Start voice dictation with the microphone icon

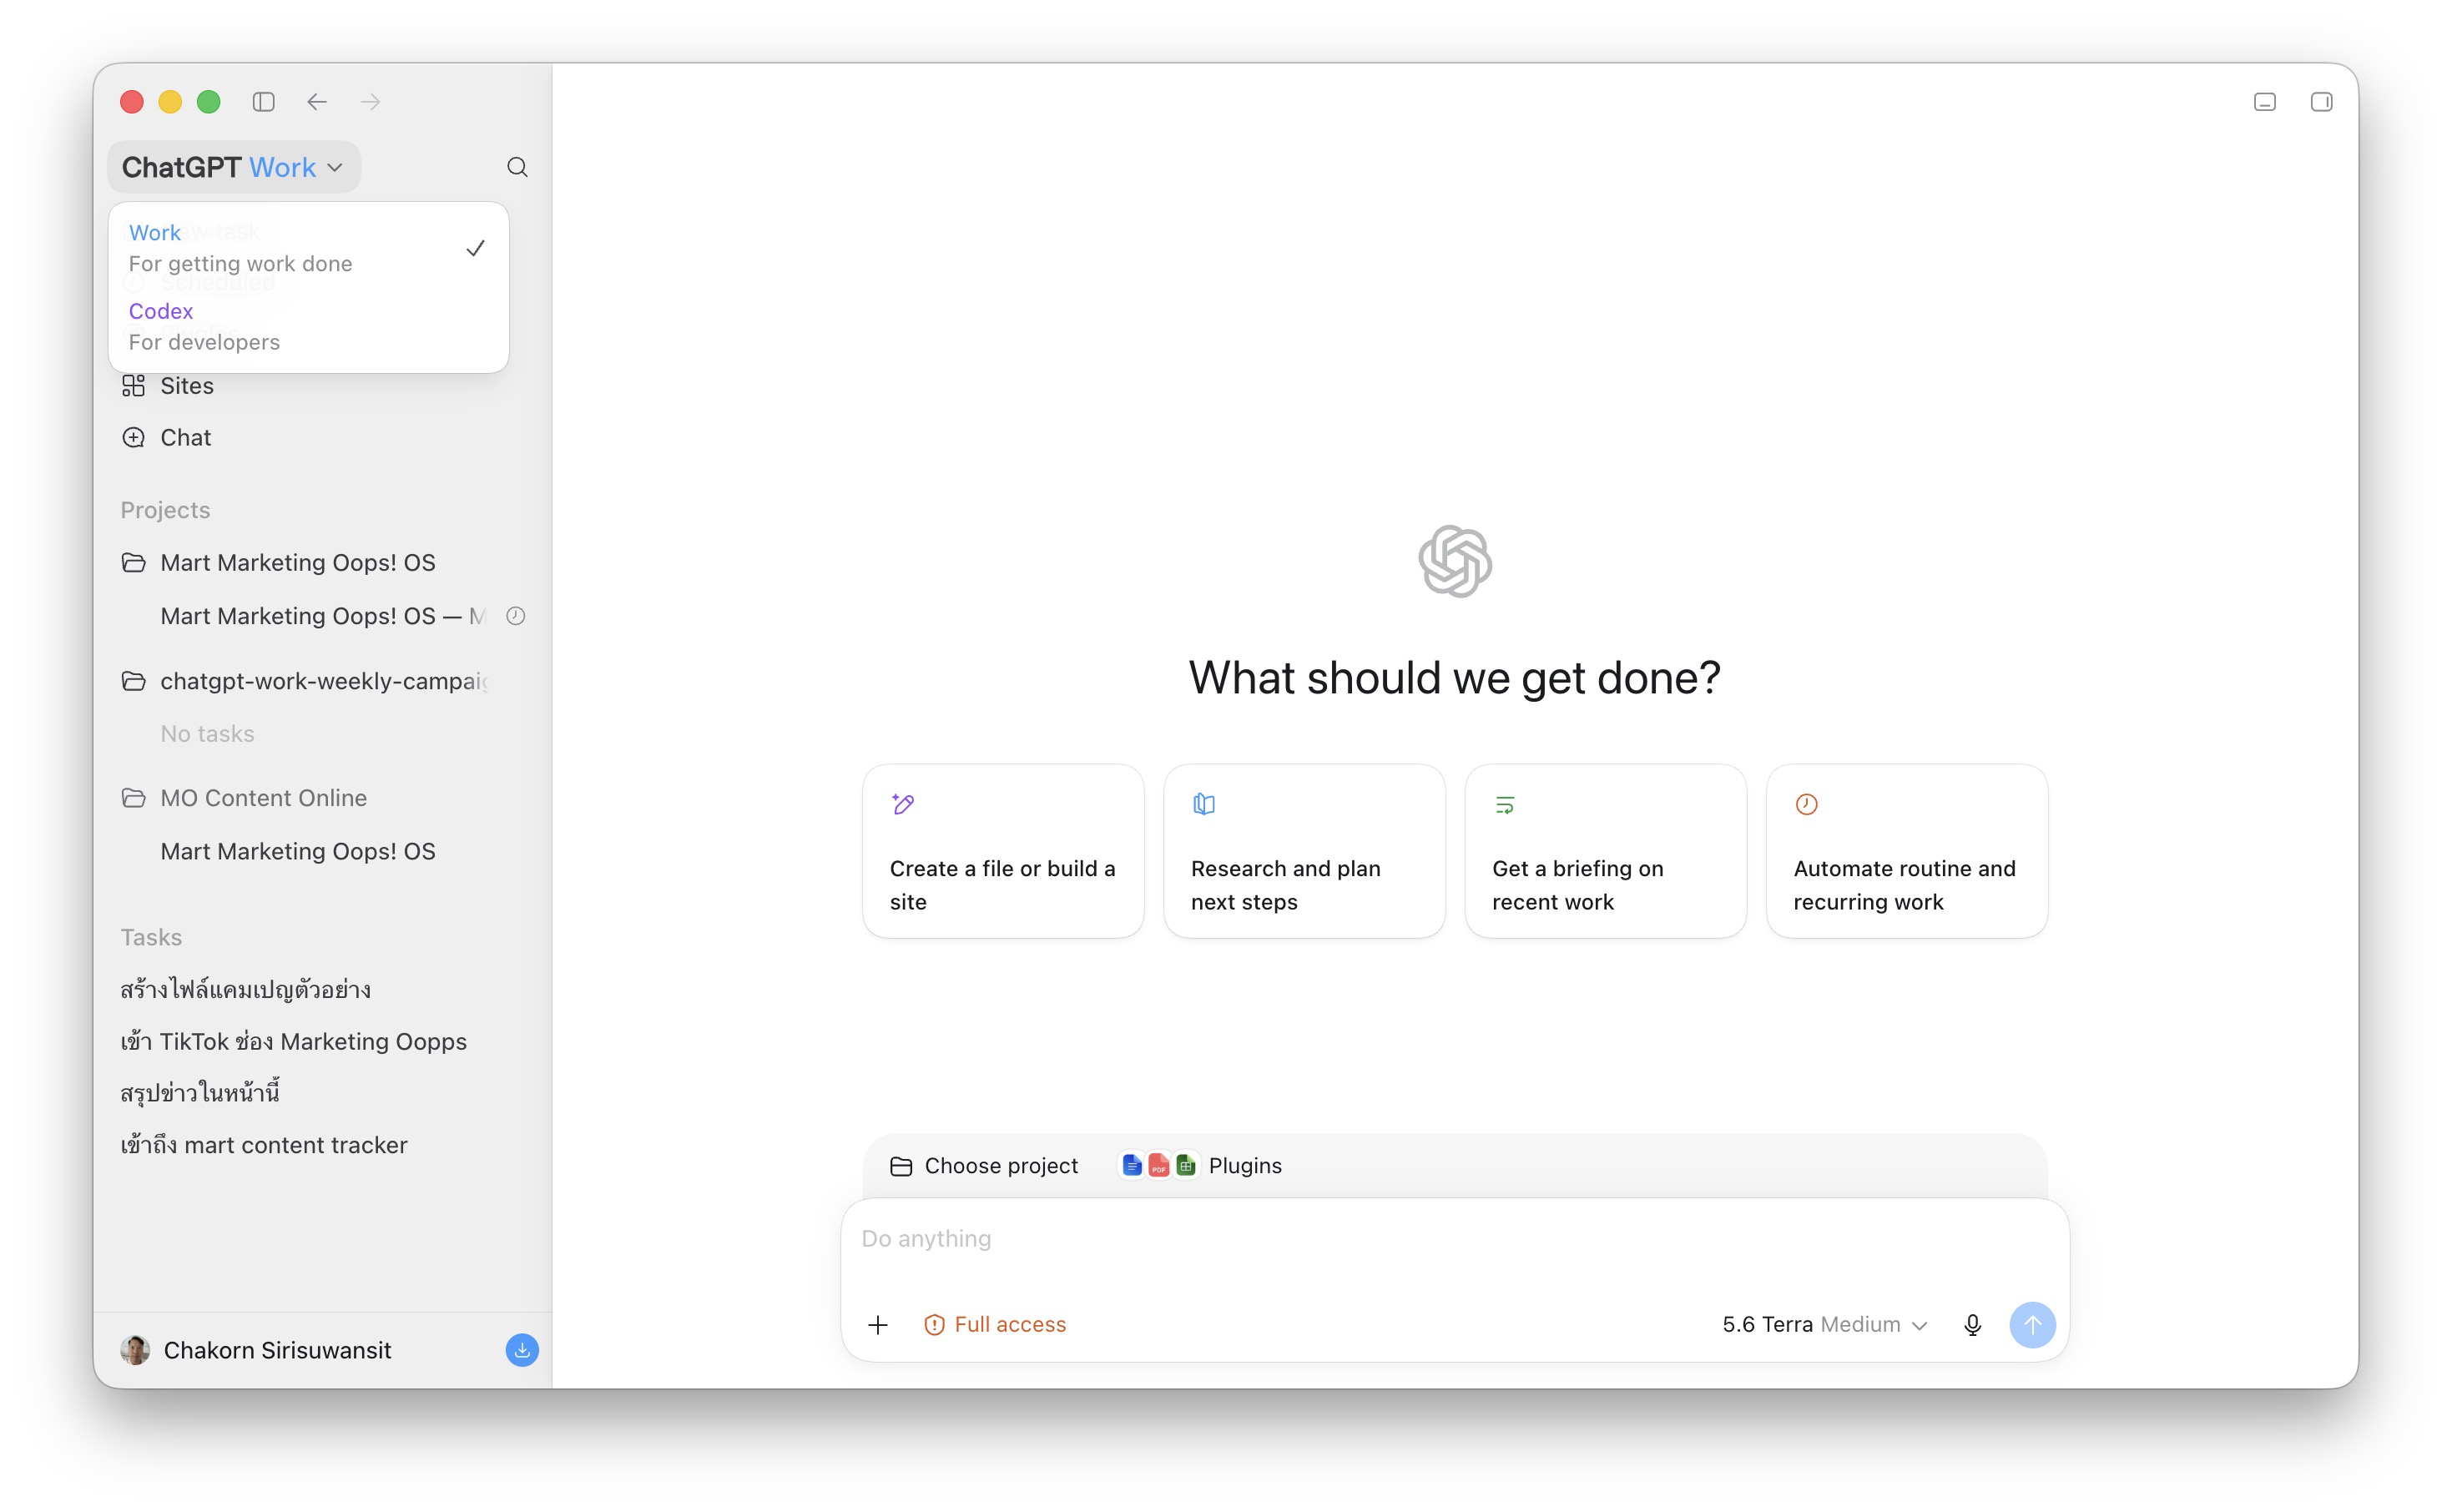(x=1972, y=1325)
